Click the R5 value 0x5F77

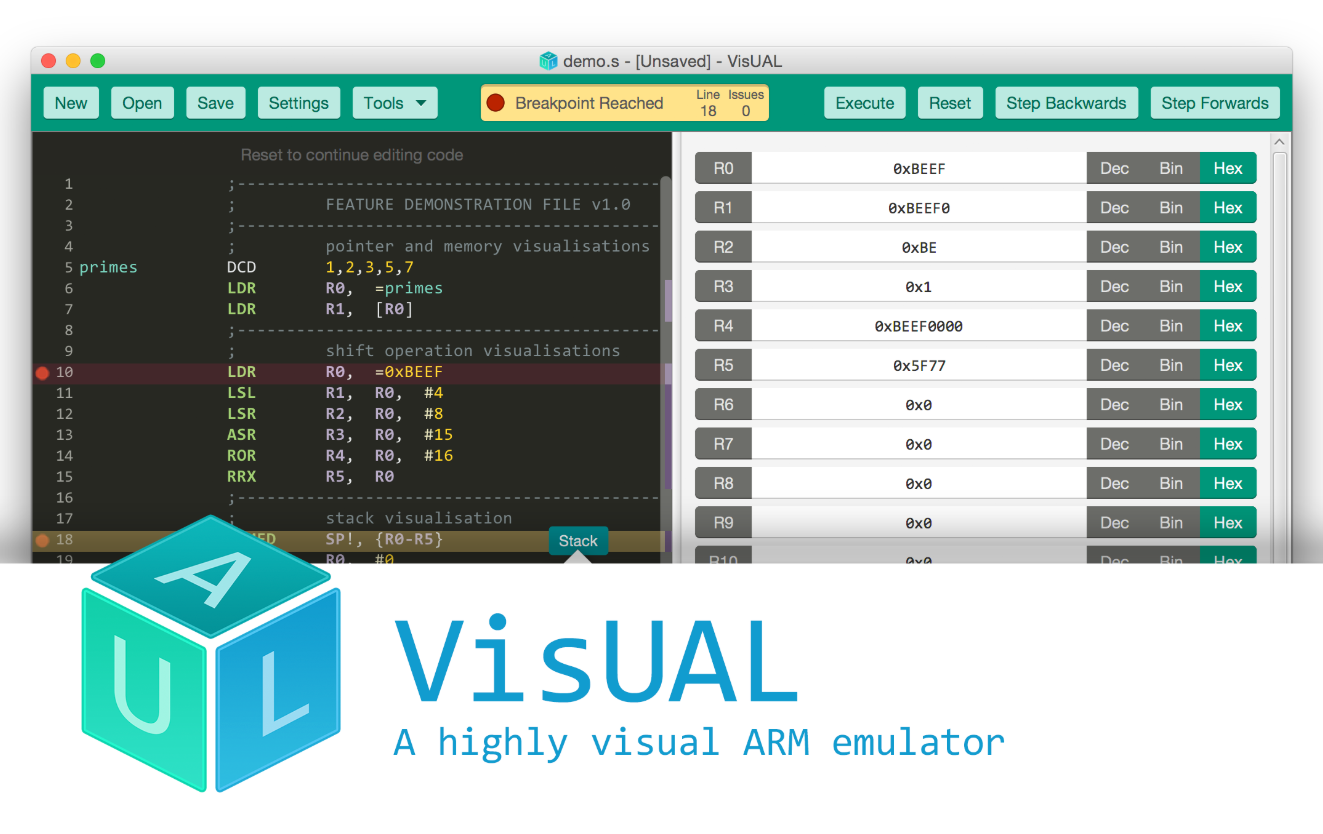point(919,366)
